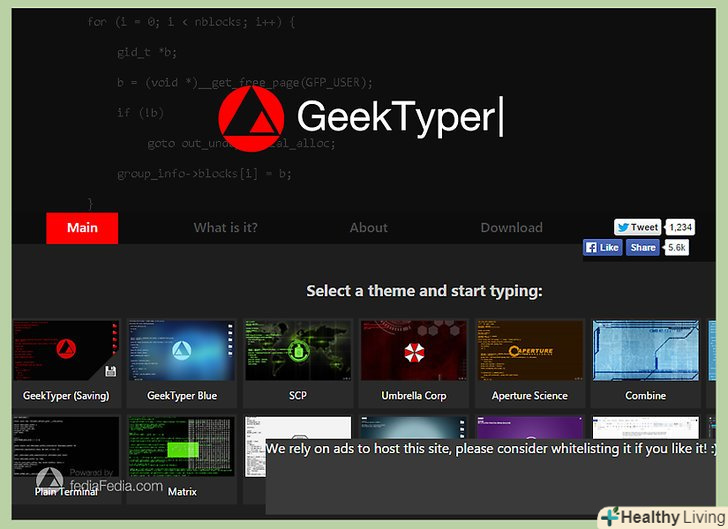The image size is (728, 529).
Task: Pick the Combine theme thumbnail
Action: click(x=646, y=351)
